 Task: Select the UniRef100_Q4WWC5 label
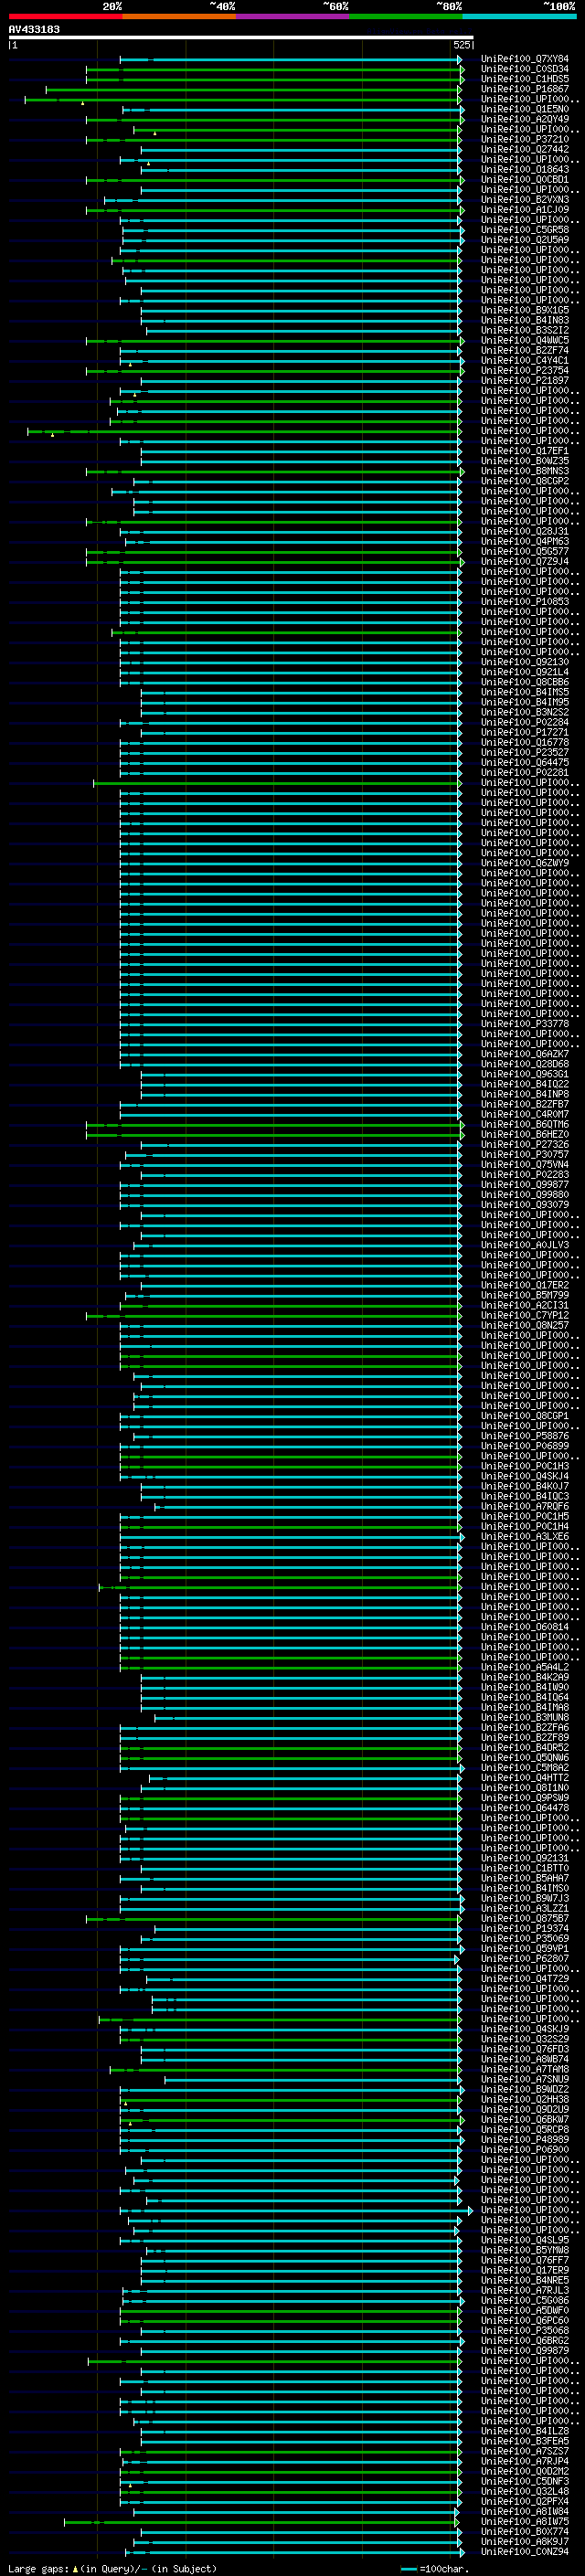[525, 340]
